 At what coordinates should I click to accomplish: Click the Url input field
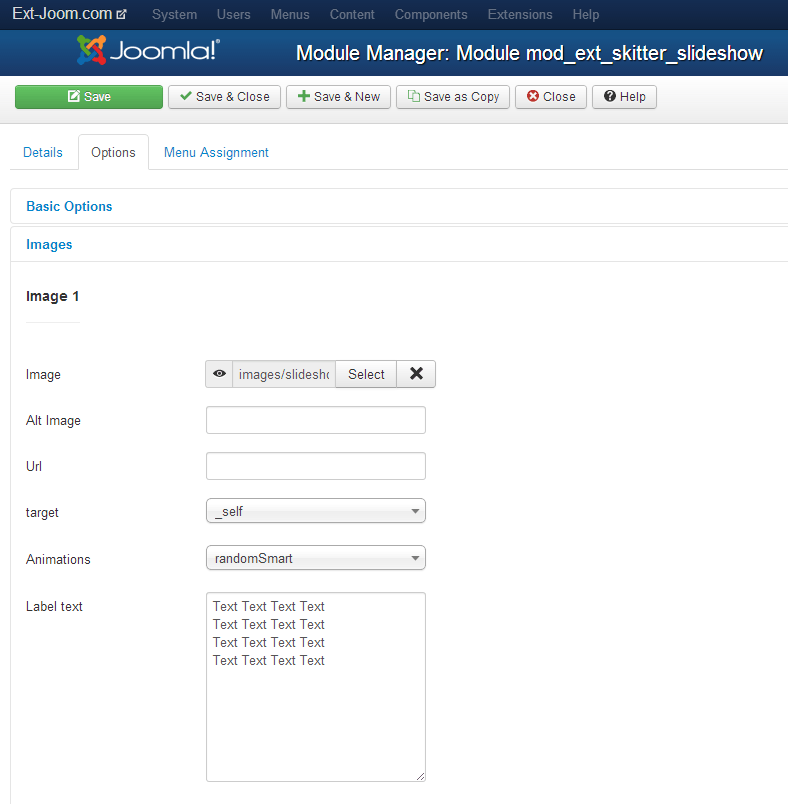pos(316,466)
